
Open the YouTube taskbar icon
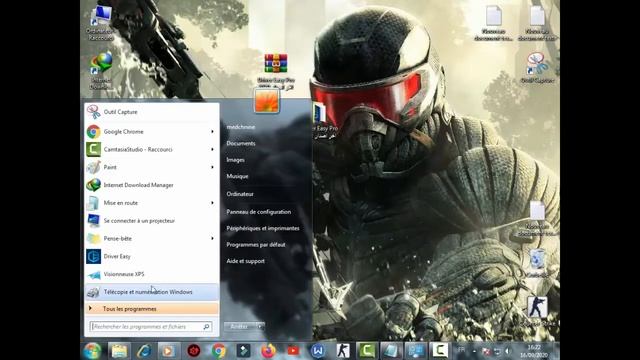[293, 351]
